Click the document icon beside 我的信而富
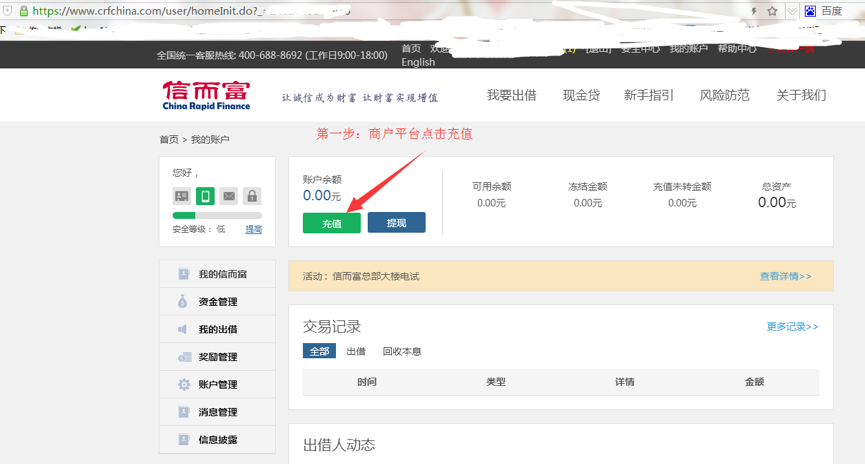865x464 pixels. coord(184,274)
